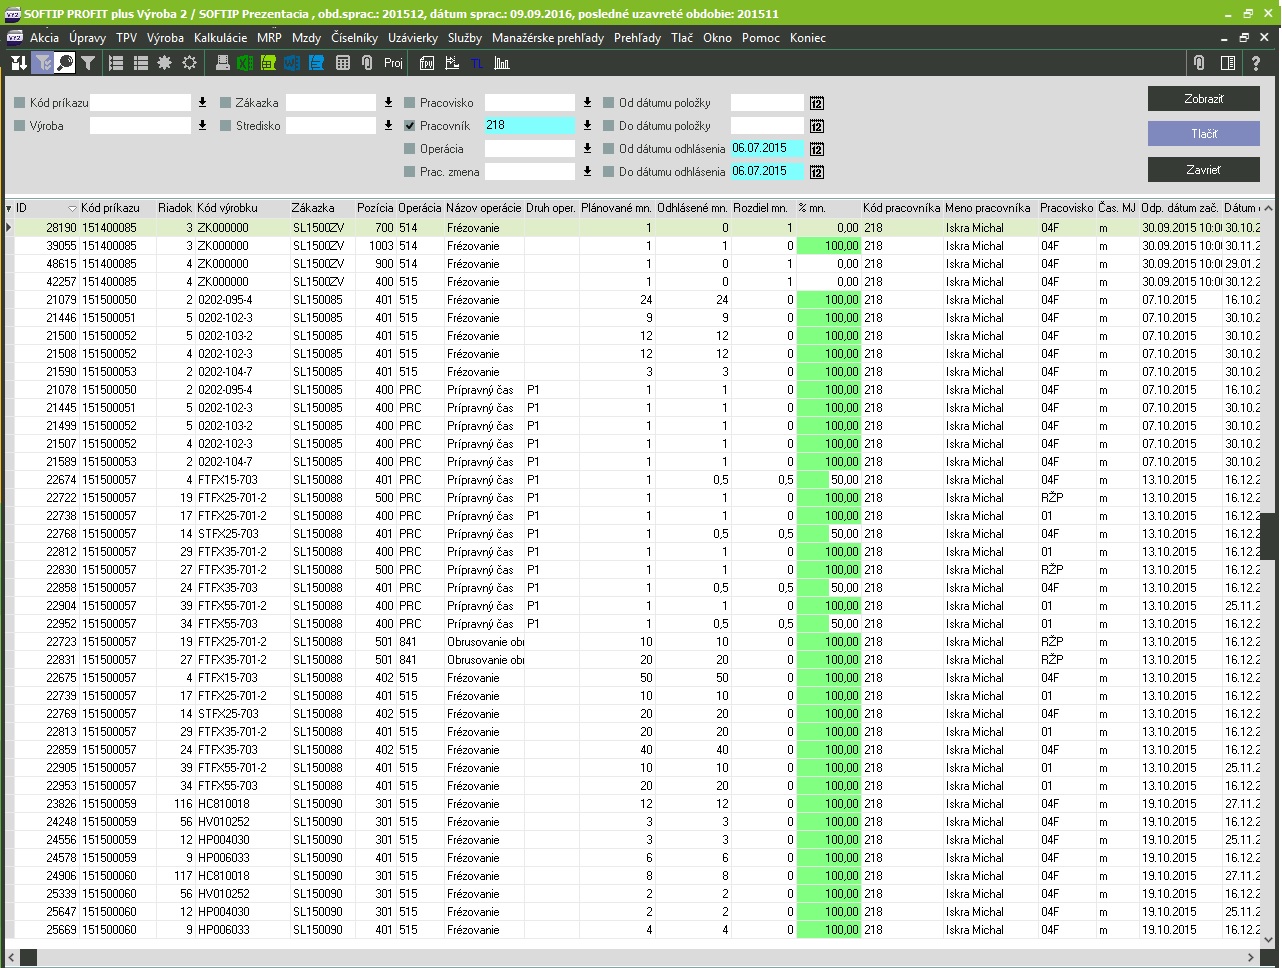Open the Pracovisko lookup arrow
The width and height of the screenshot is (1282, 968).
[587, 103]
